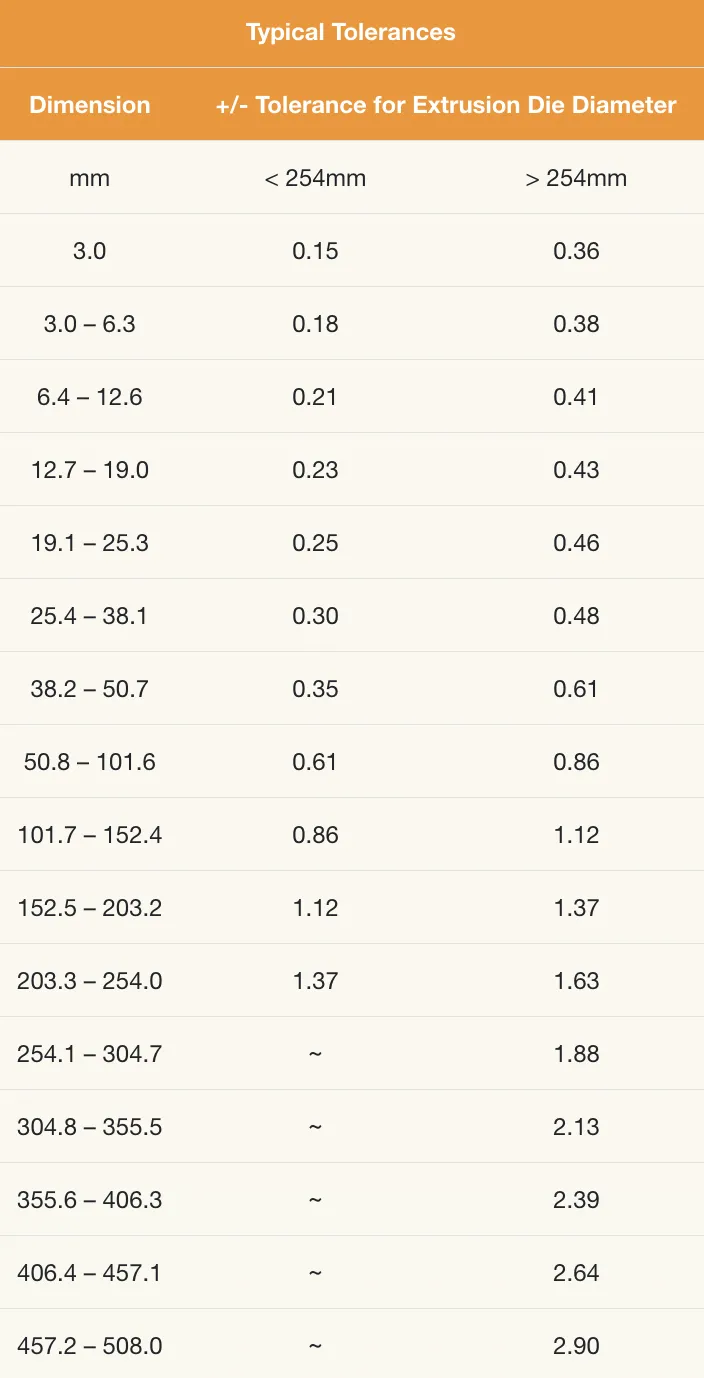
Task: Click the 101.7 – 152.4 dimension cell
Action: tap(90, 835)
